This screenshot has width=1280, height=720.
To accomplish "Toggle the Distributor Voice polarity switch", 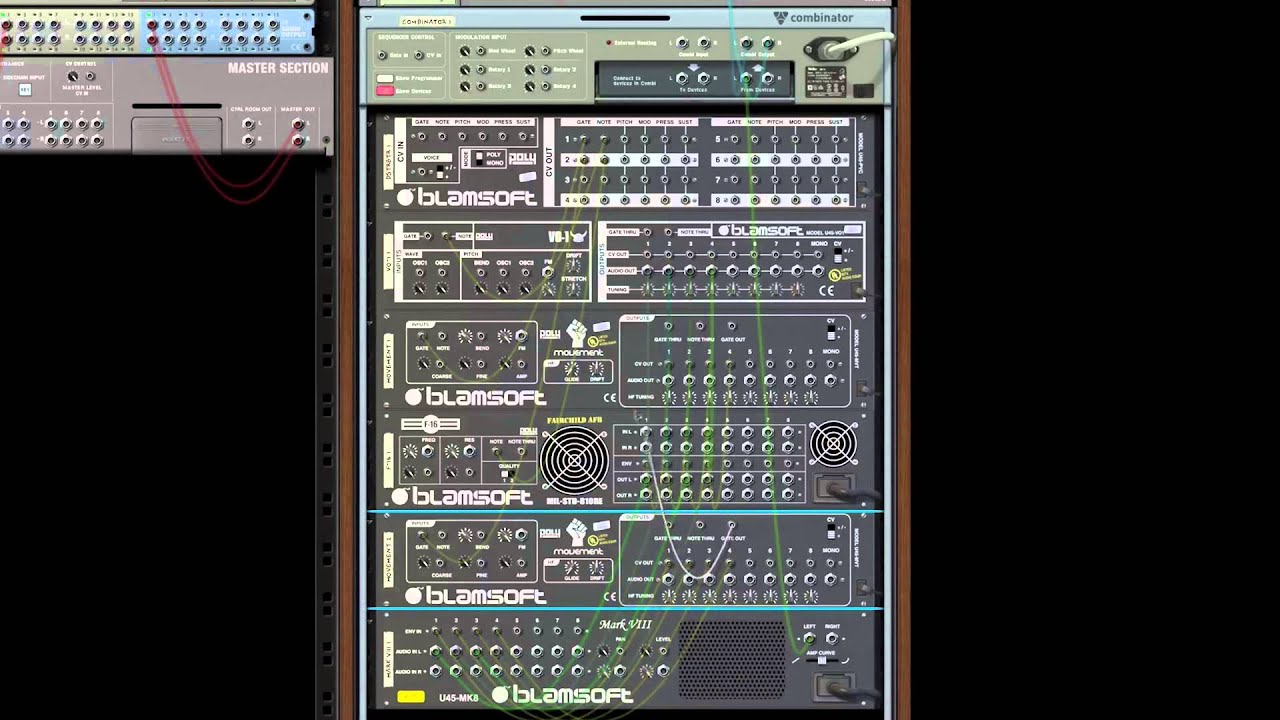I will [441, 172].
